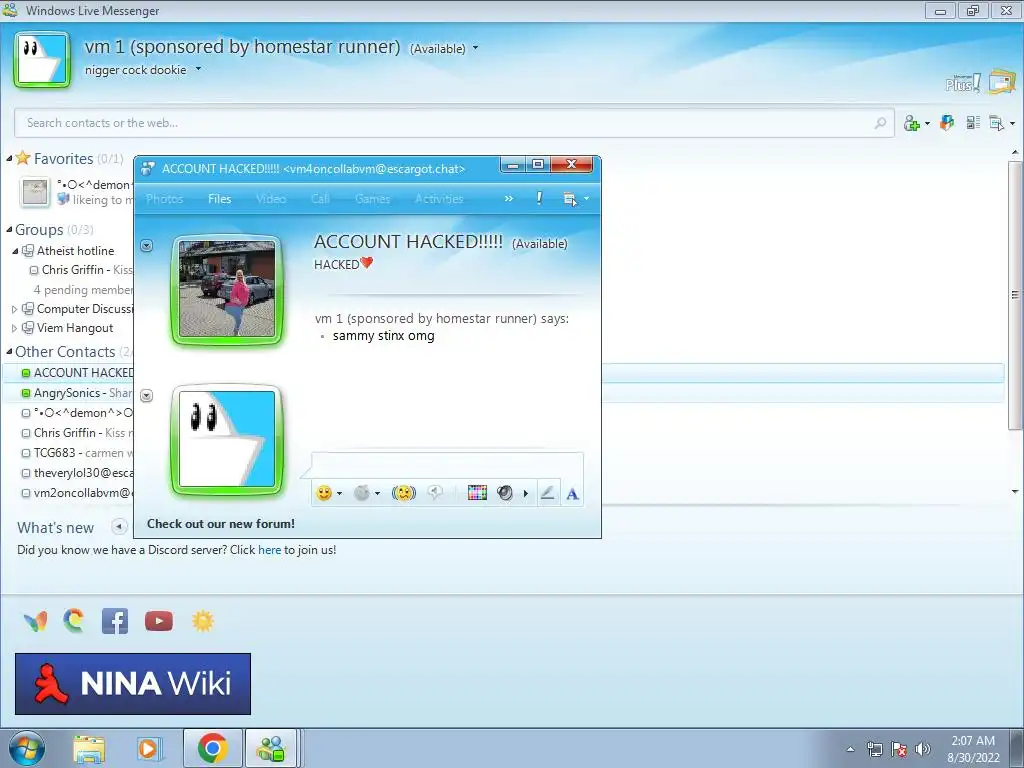This screenshot has width=1024, height=768.
Task: Click the sun weather icon
Action: coord(203,621)
